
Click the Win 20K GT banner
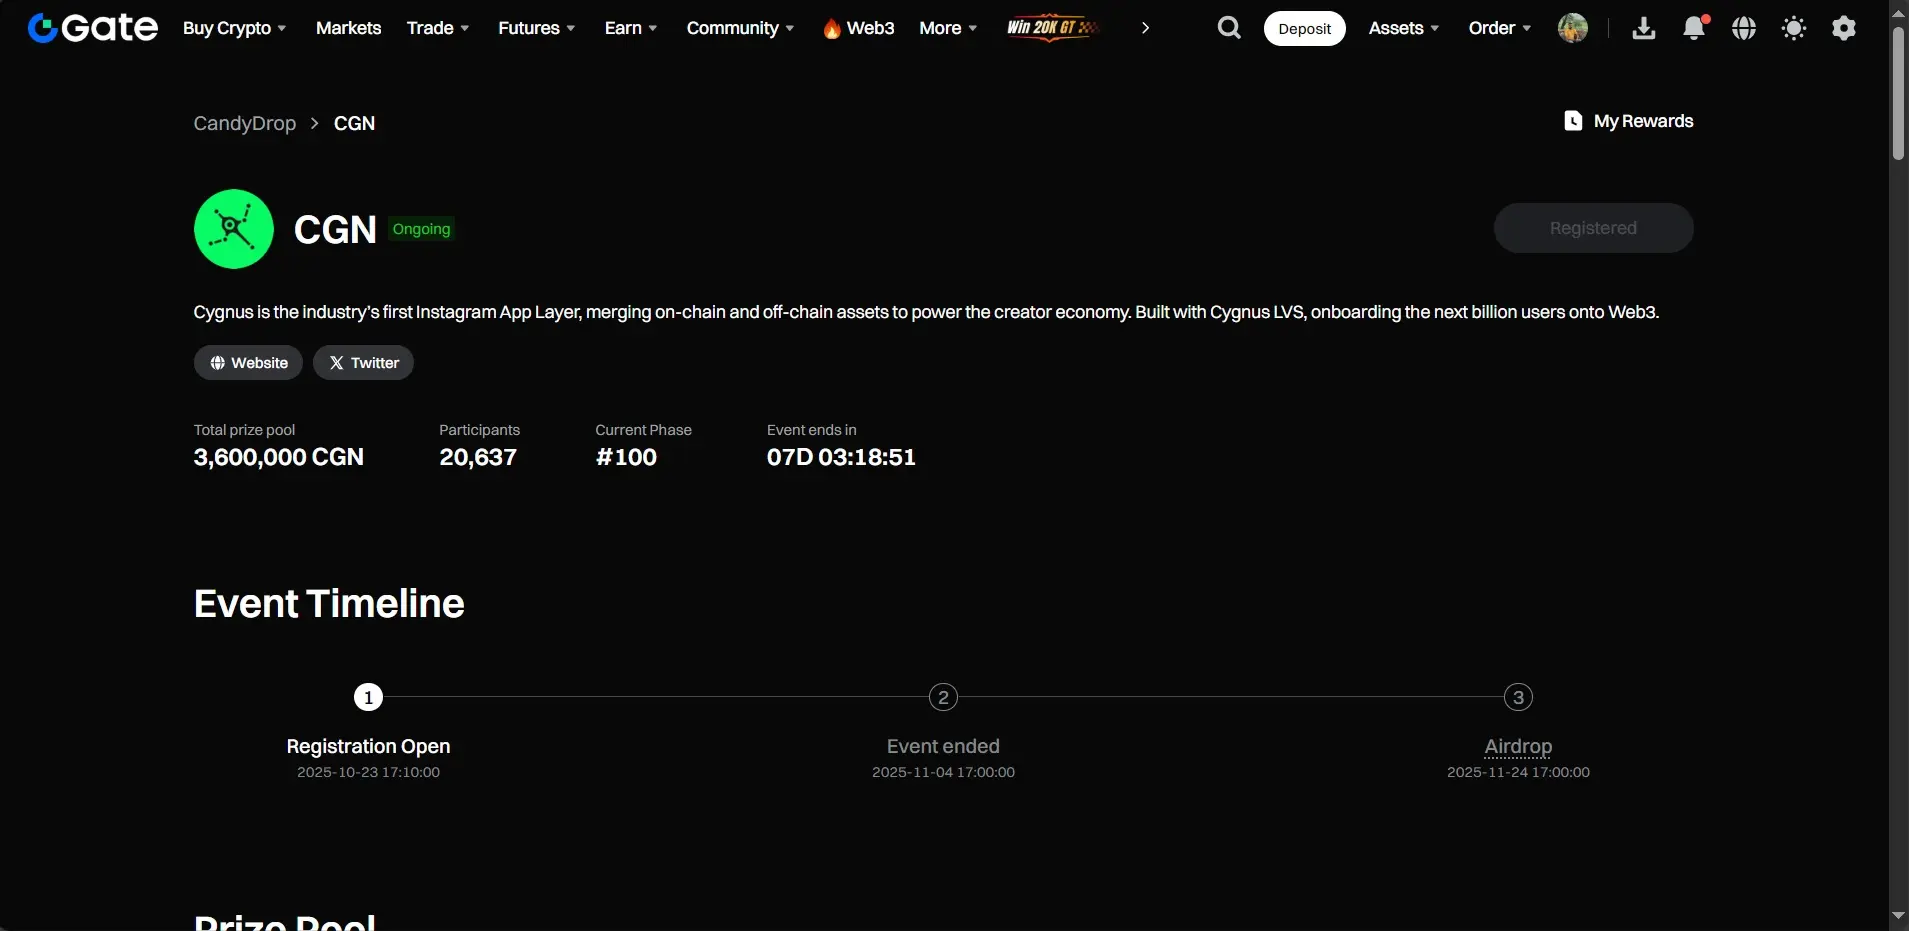click(x=1053, y=28)
